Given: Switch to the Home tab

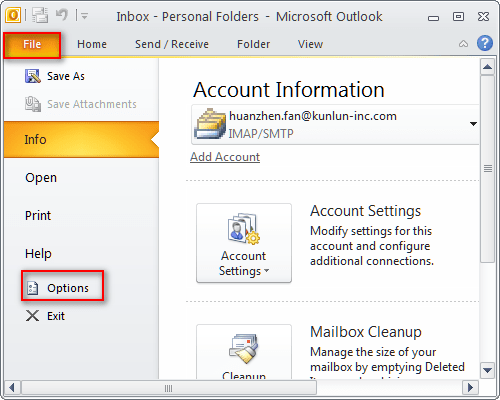Looking at the screenshot, I should 92,44.
